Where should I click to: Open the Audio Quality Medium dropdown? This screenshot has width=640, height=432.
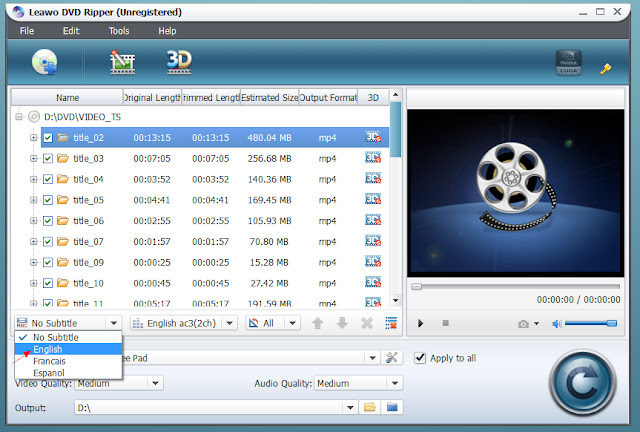pyautogui.click(x=394, y=383)
